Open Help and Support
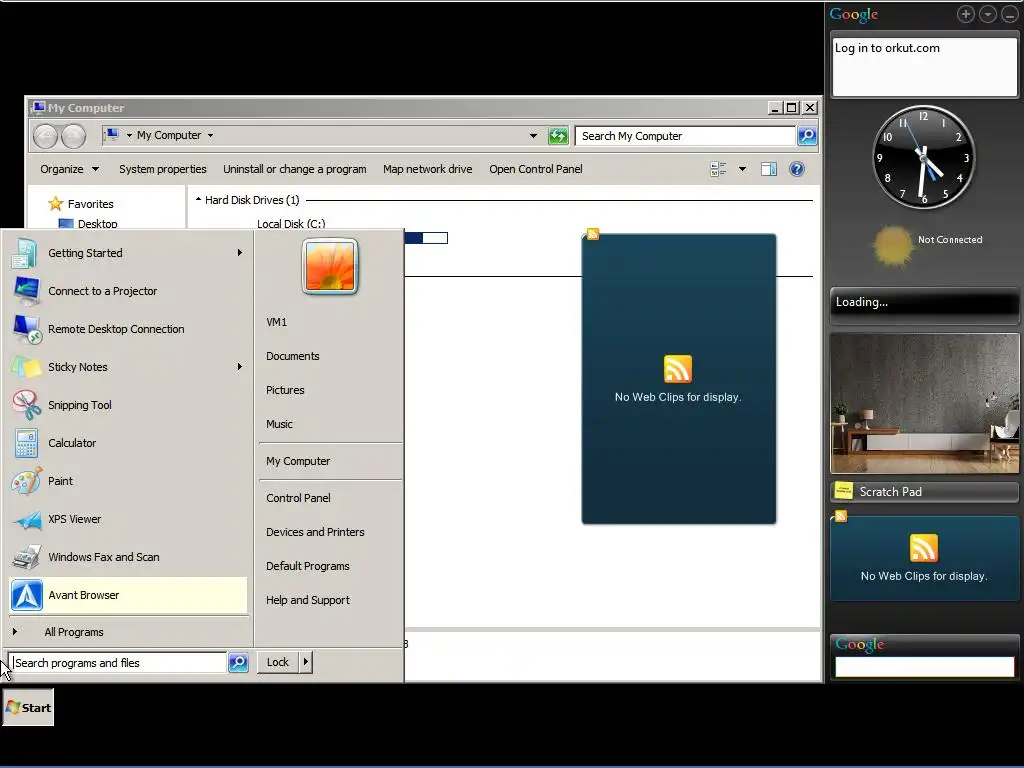This screenshot has height=768, width=1024. 308,600
